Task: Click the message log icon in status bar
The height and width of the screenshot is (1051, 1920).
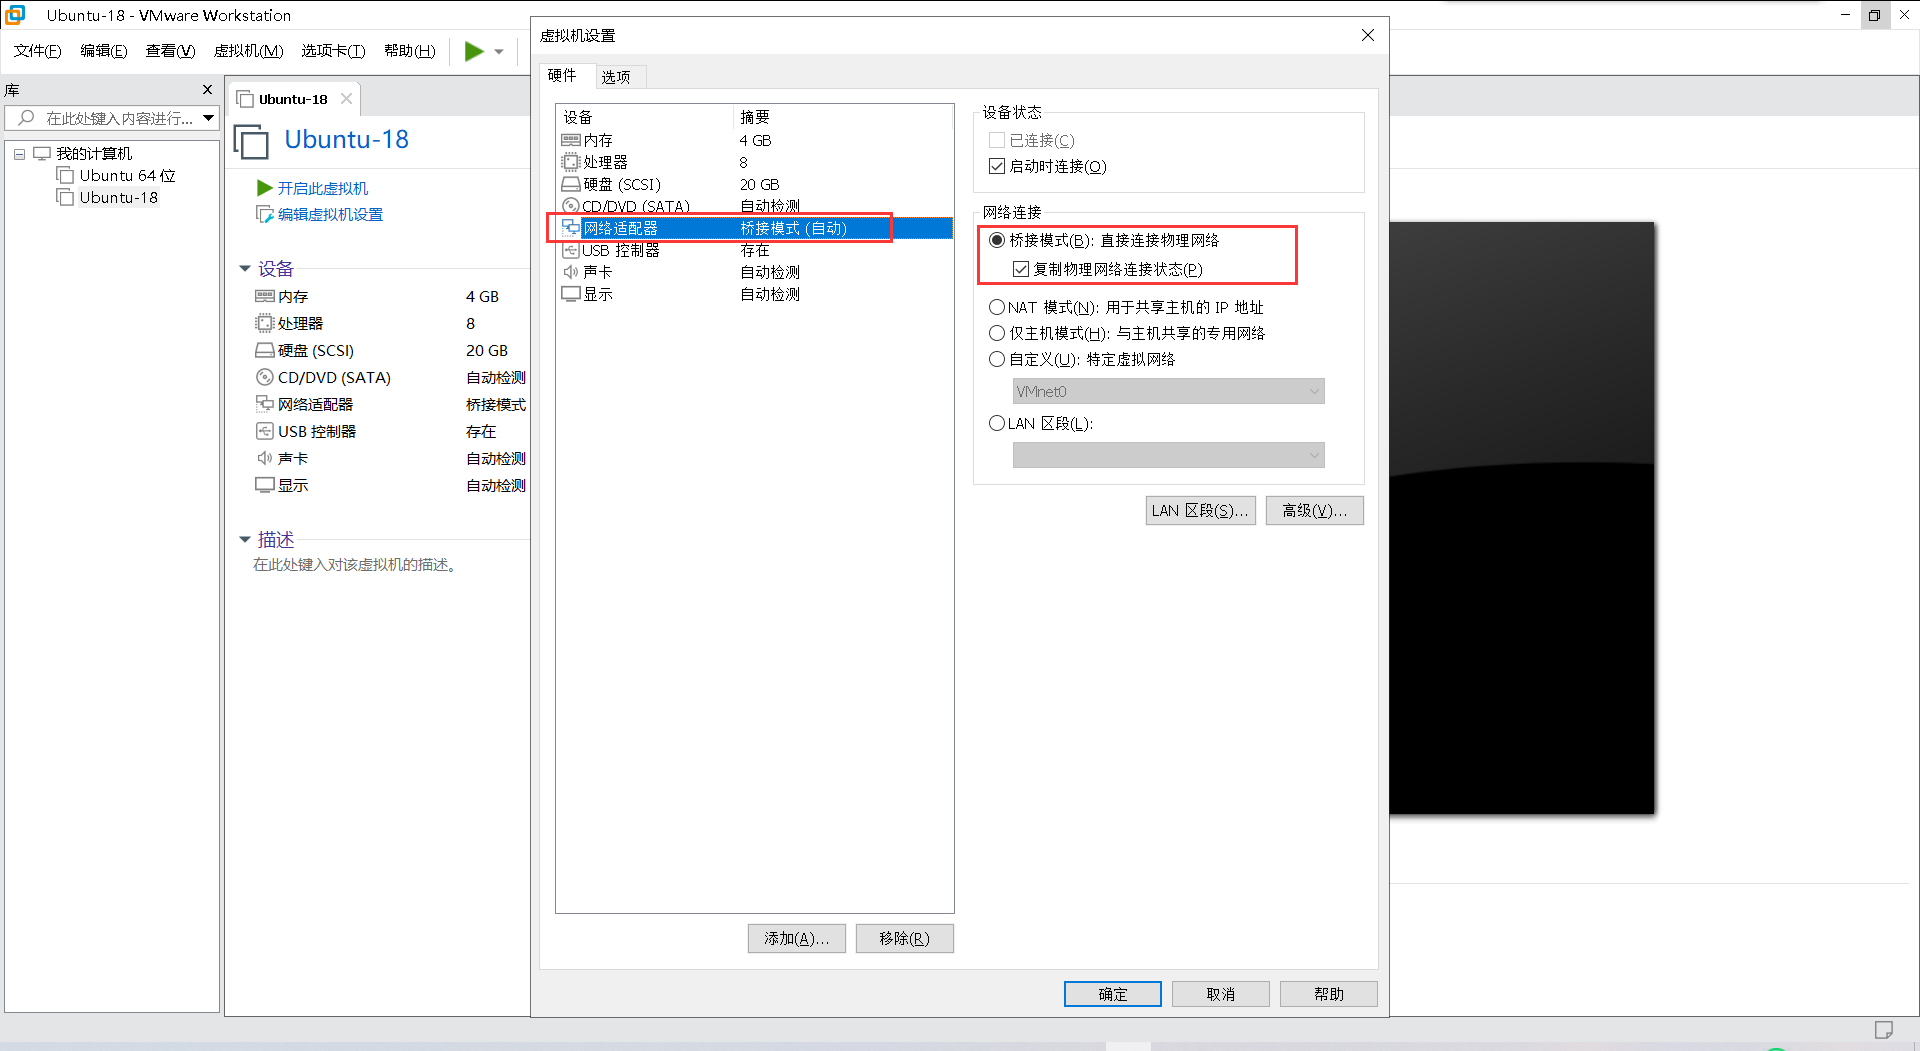Action: click(x=1884, y=1030)
